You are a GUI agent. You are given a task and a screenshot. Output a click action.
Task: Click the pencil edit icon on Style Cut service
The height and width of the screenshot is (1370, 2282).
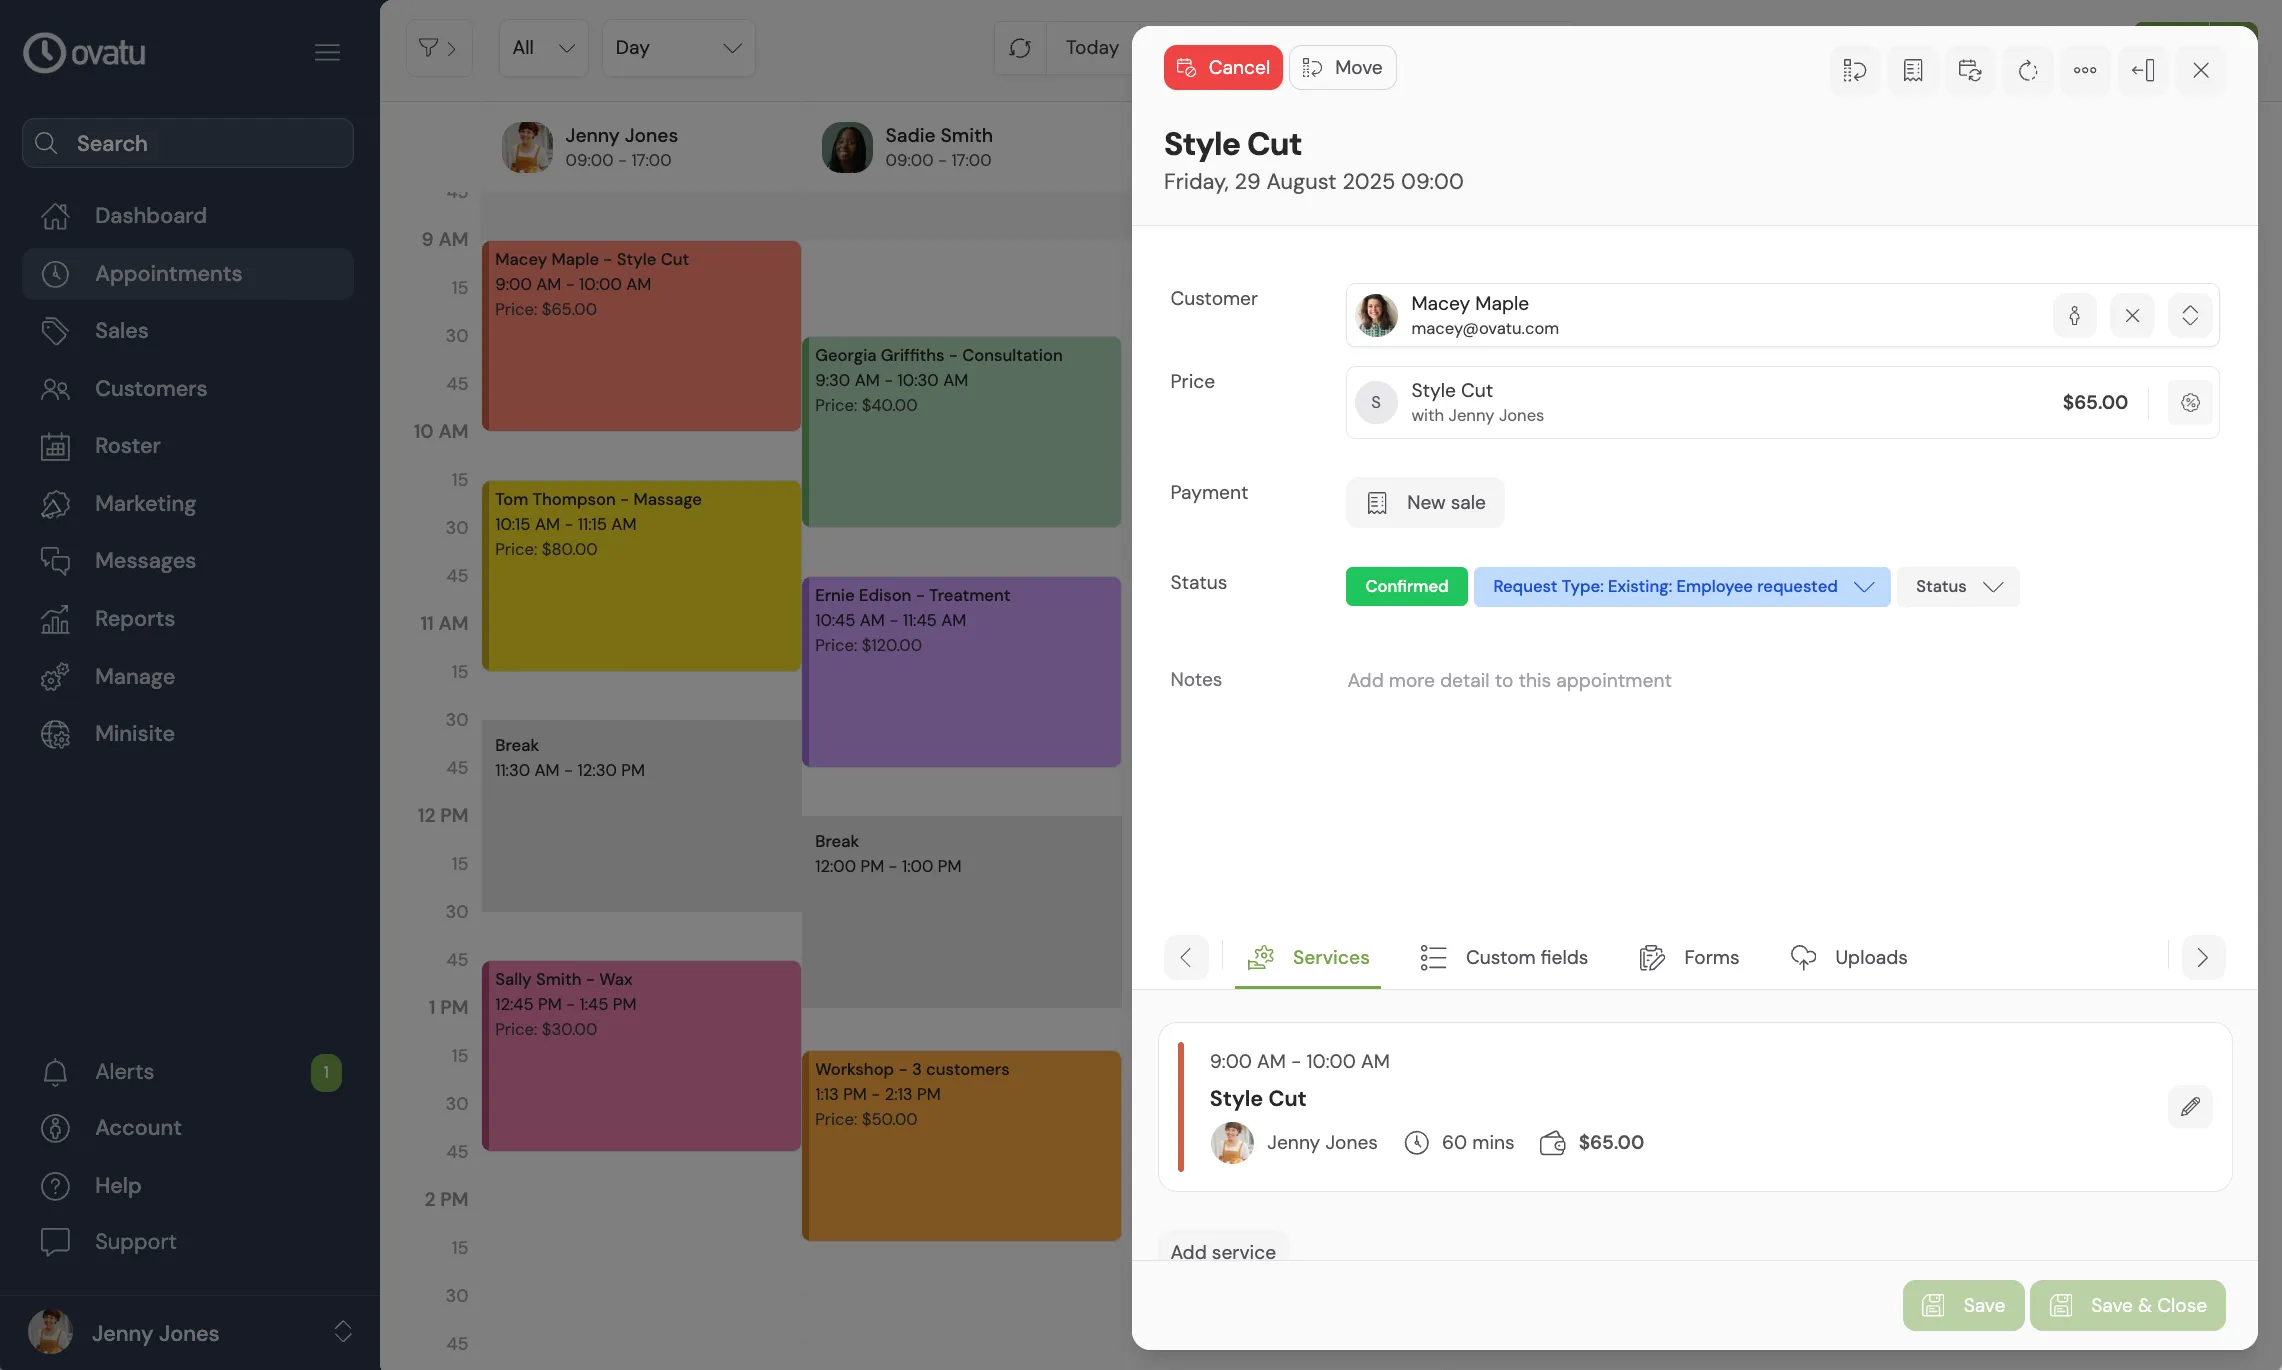tap(2190, 1106)
